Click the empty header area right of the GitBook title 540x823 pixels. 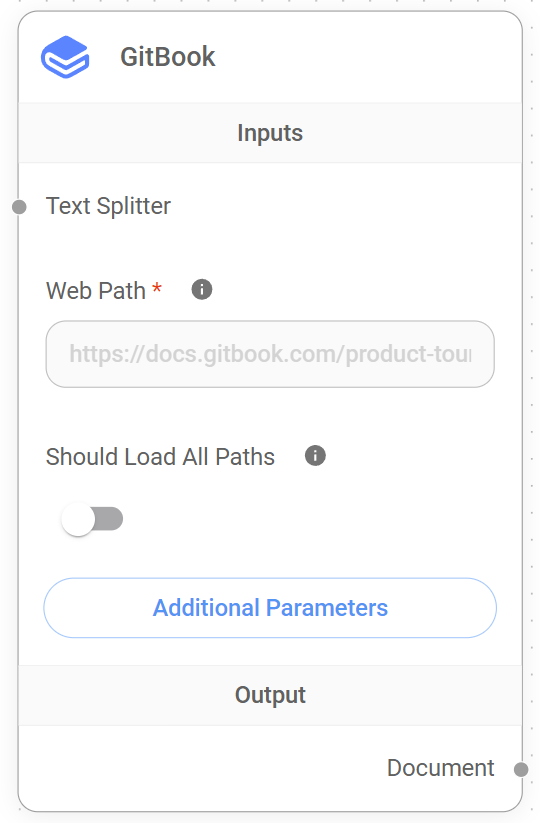tap(367, 57)
